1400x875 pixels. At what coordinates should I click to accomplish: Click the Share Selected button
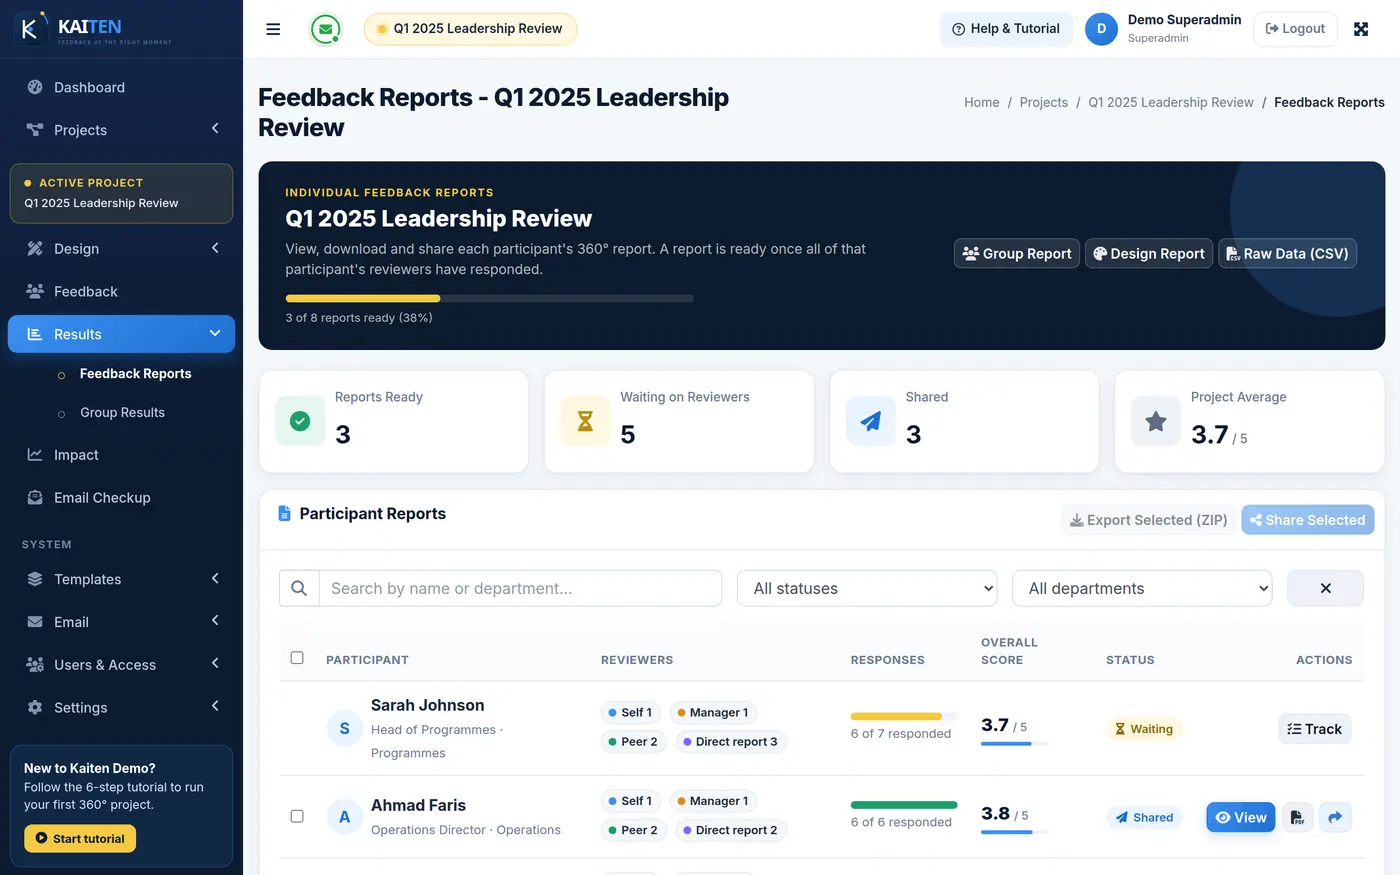point(1307,520)
